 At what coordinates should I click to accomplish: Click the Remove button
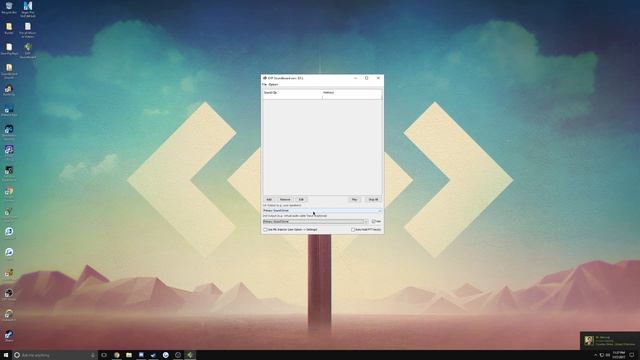pos(285,200)
